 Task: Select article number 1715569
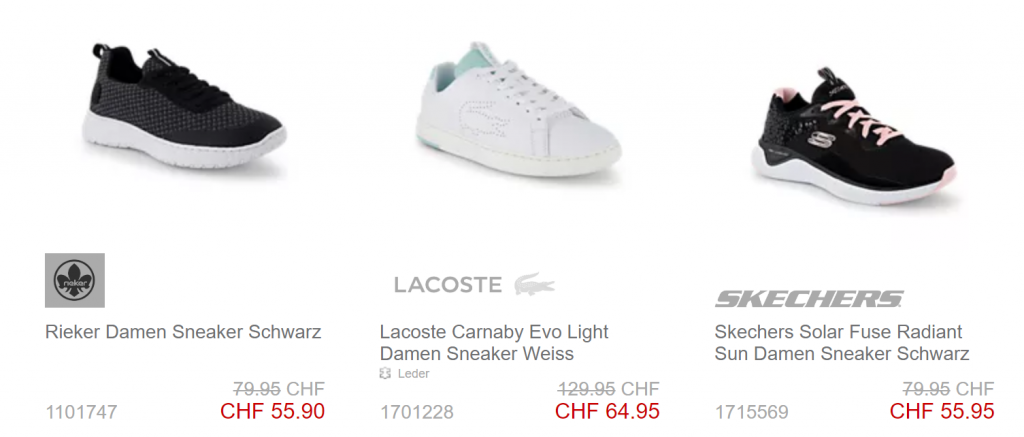[752, 412]
